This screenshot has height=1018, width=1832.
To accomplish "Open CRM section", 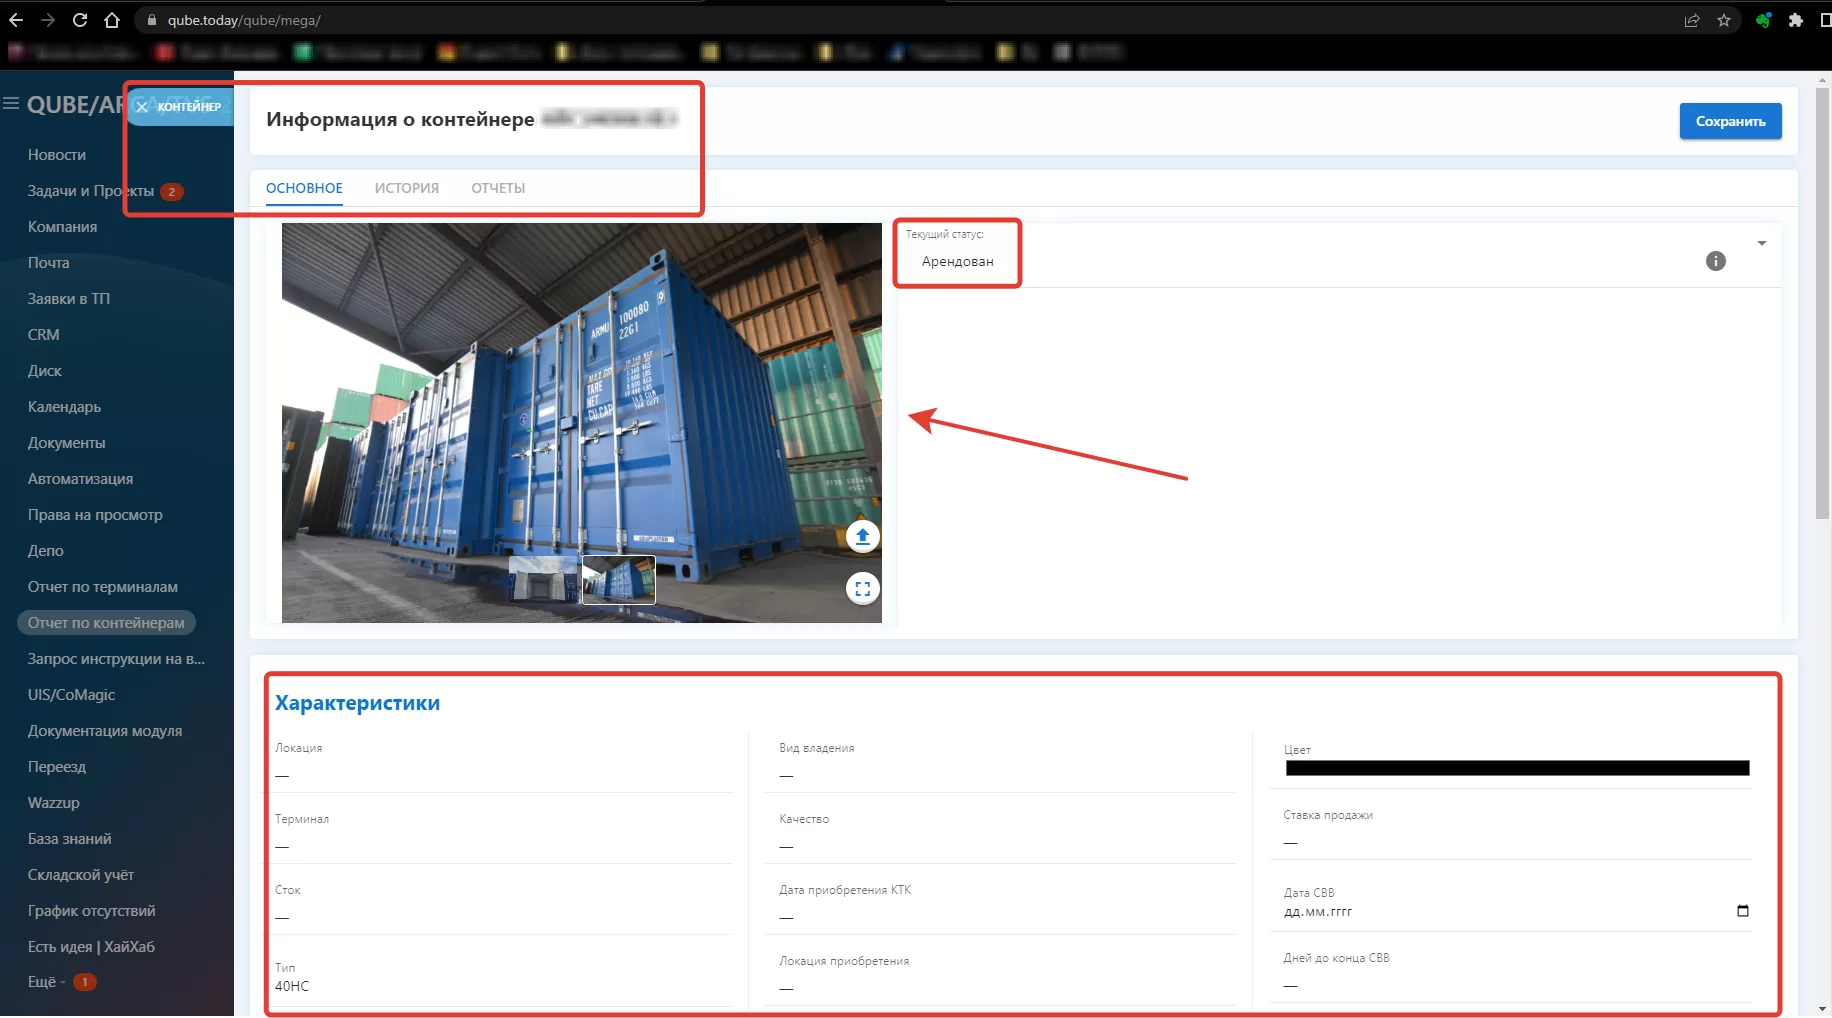I will click(x=44, y=335).
